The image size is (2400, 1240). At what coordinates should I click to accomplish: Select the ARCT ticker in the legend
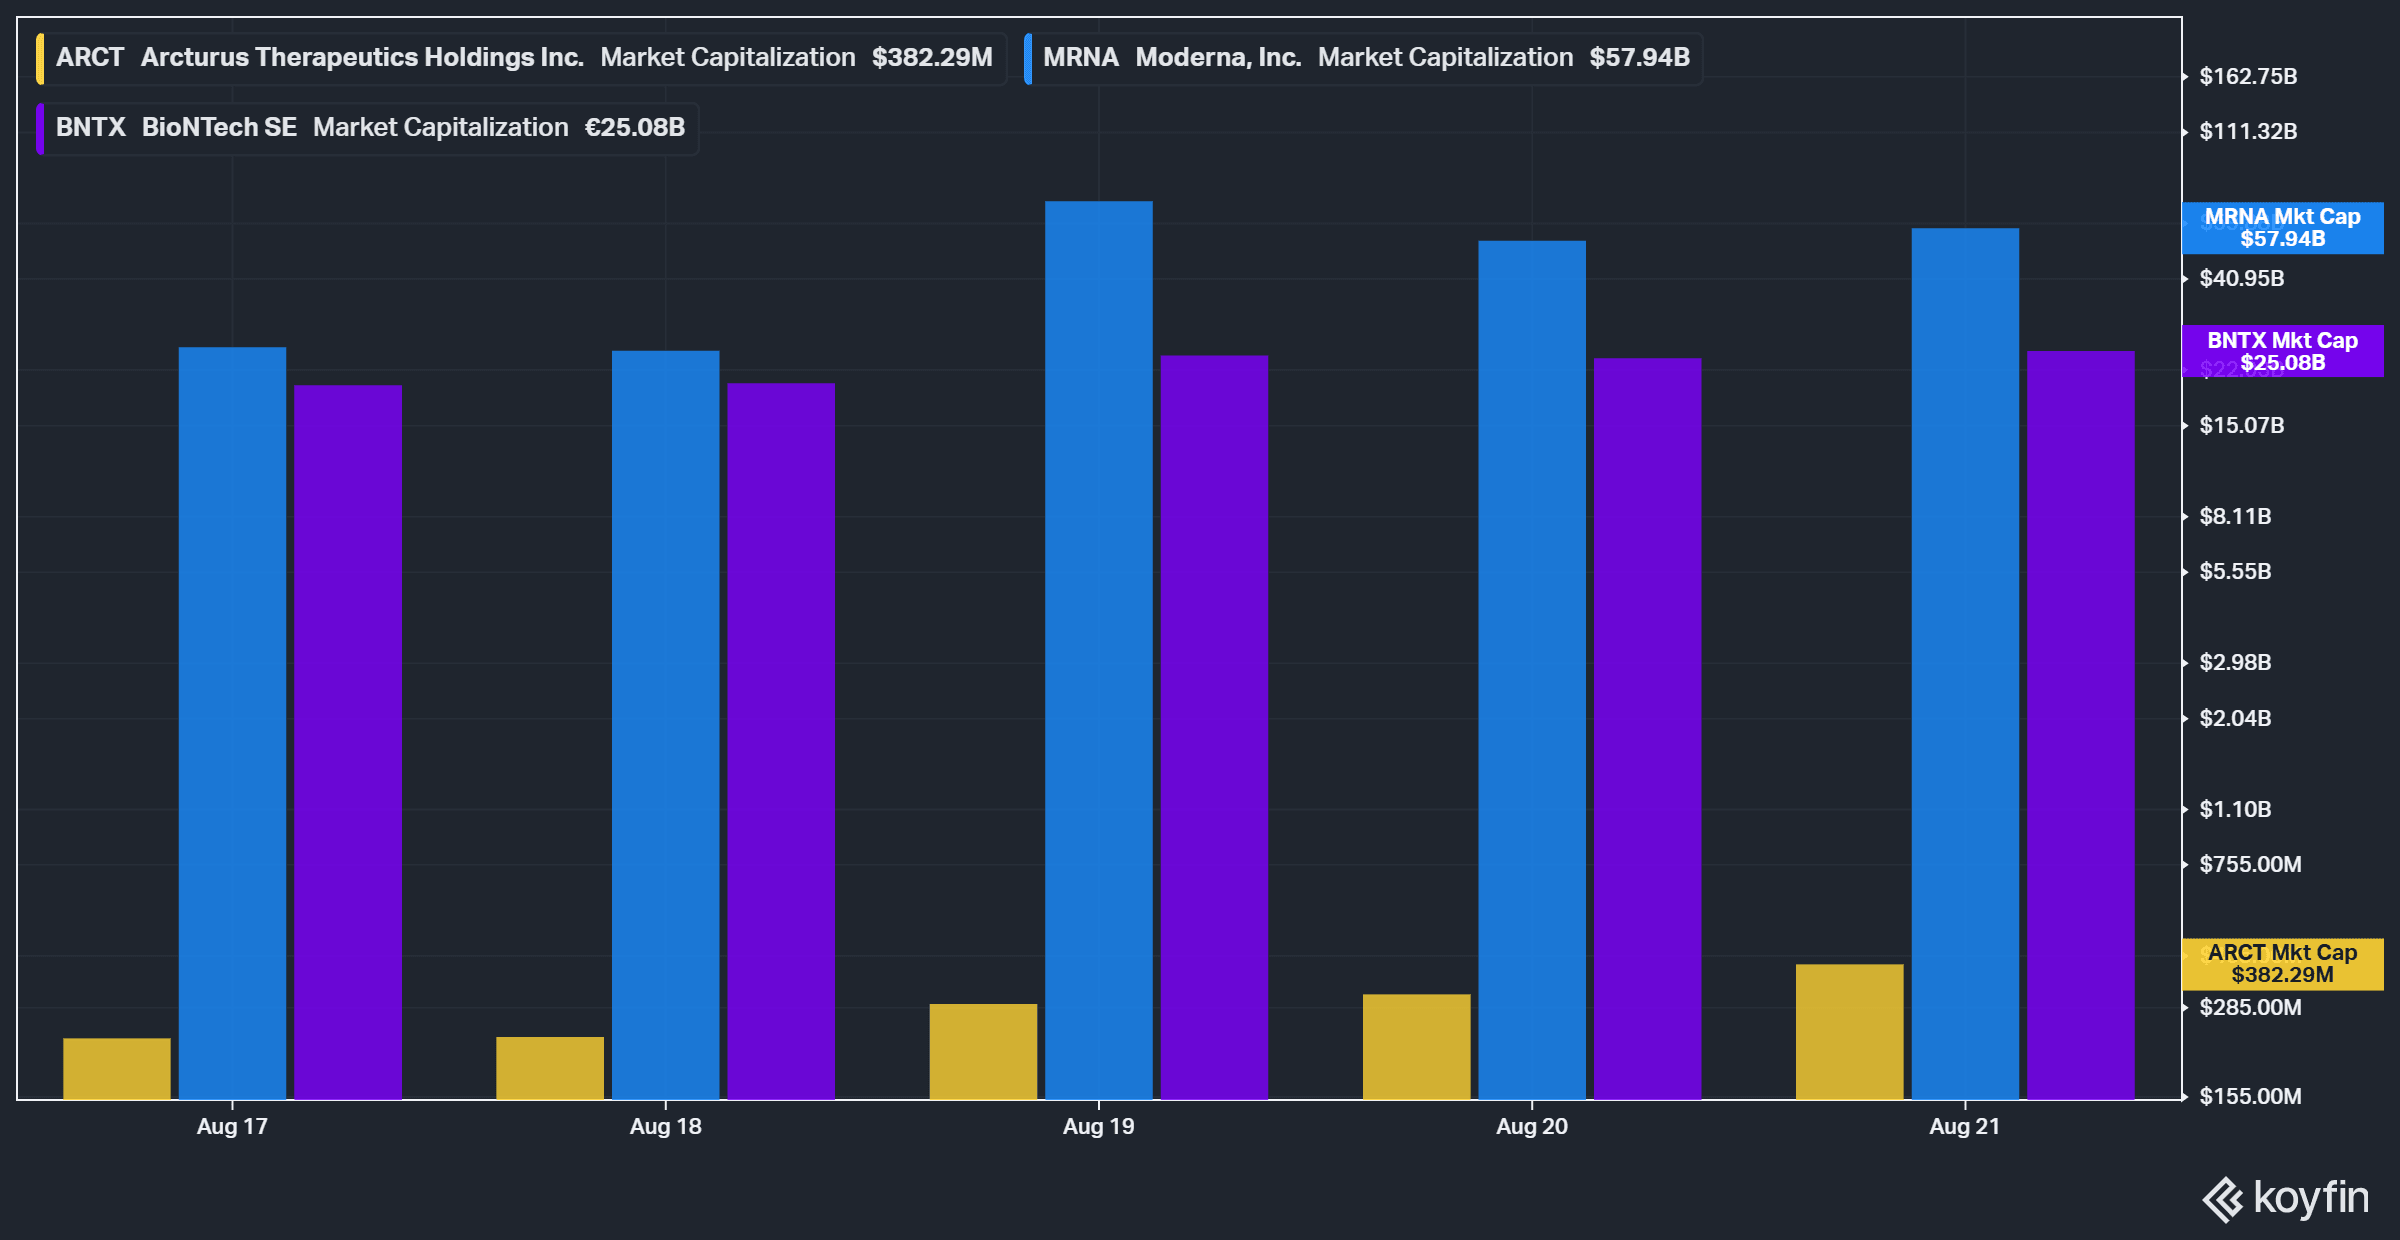tap(90, 58)
